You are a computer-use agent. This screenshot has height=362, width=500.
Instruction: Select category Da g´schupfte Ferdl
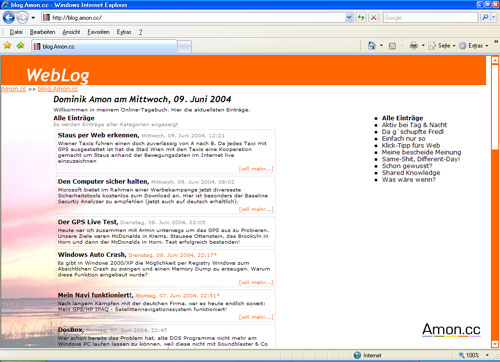click(x=413, y=132)
